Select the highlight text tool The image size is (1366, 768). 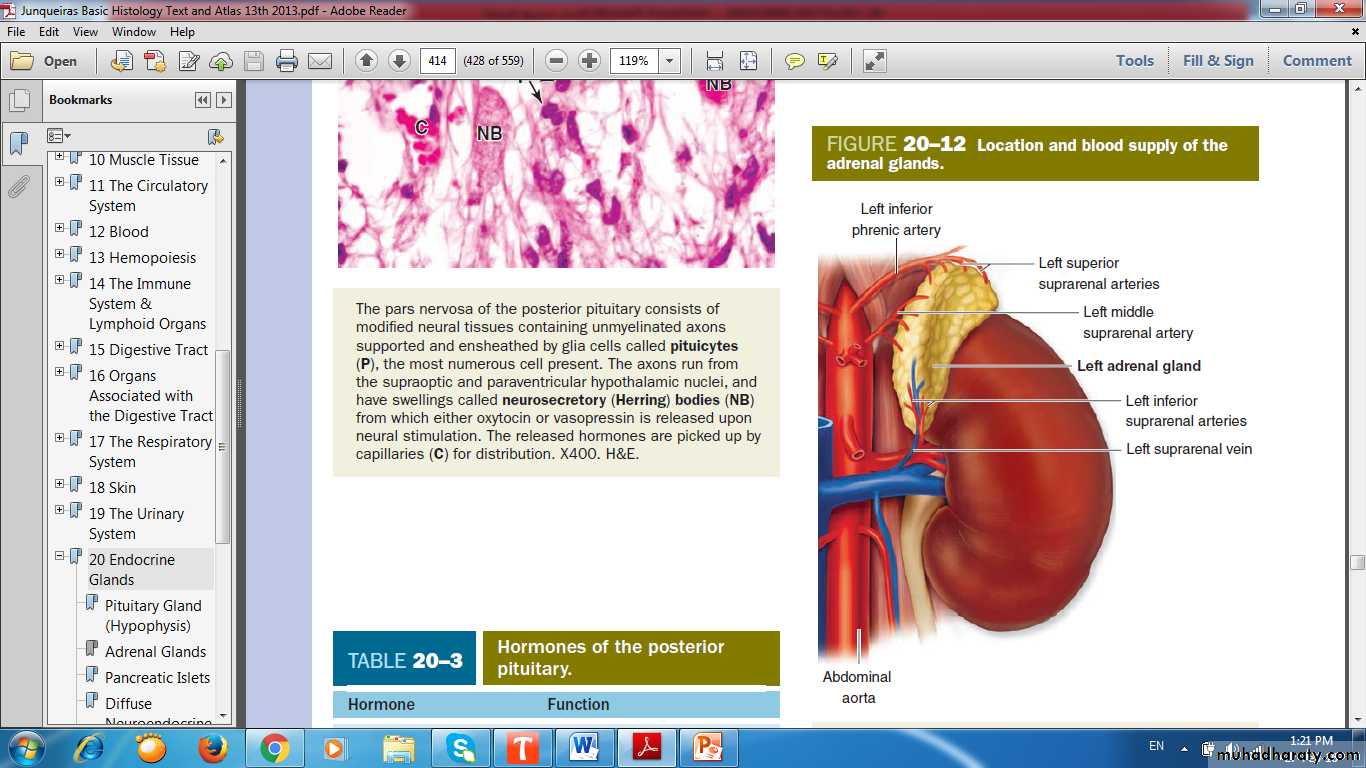827,61
